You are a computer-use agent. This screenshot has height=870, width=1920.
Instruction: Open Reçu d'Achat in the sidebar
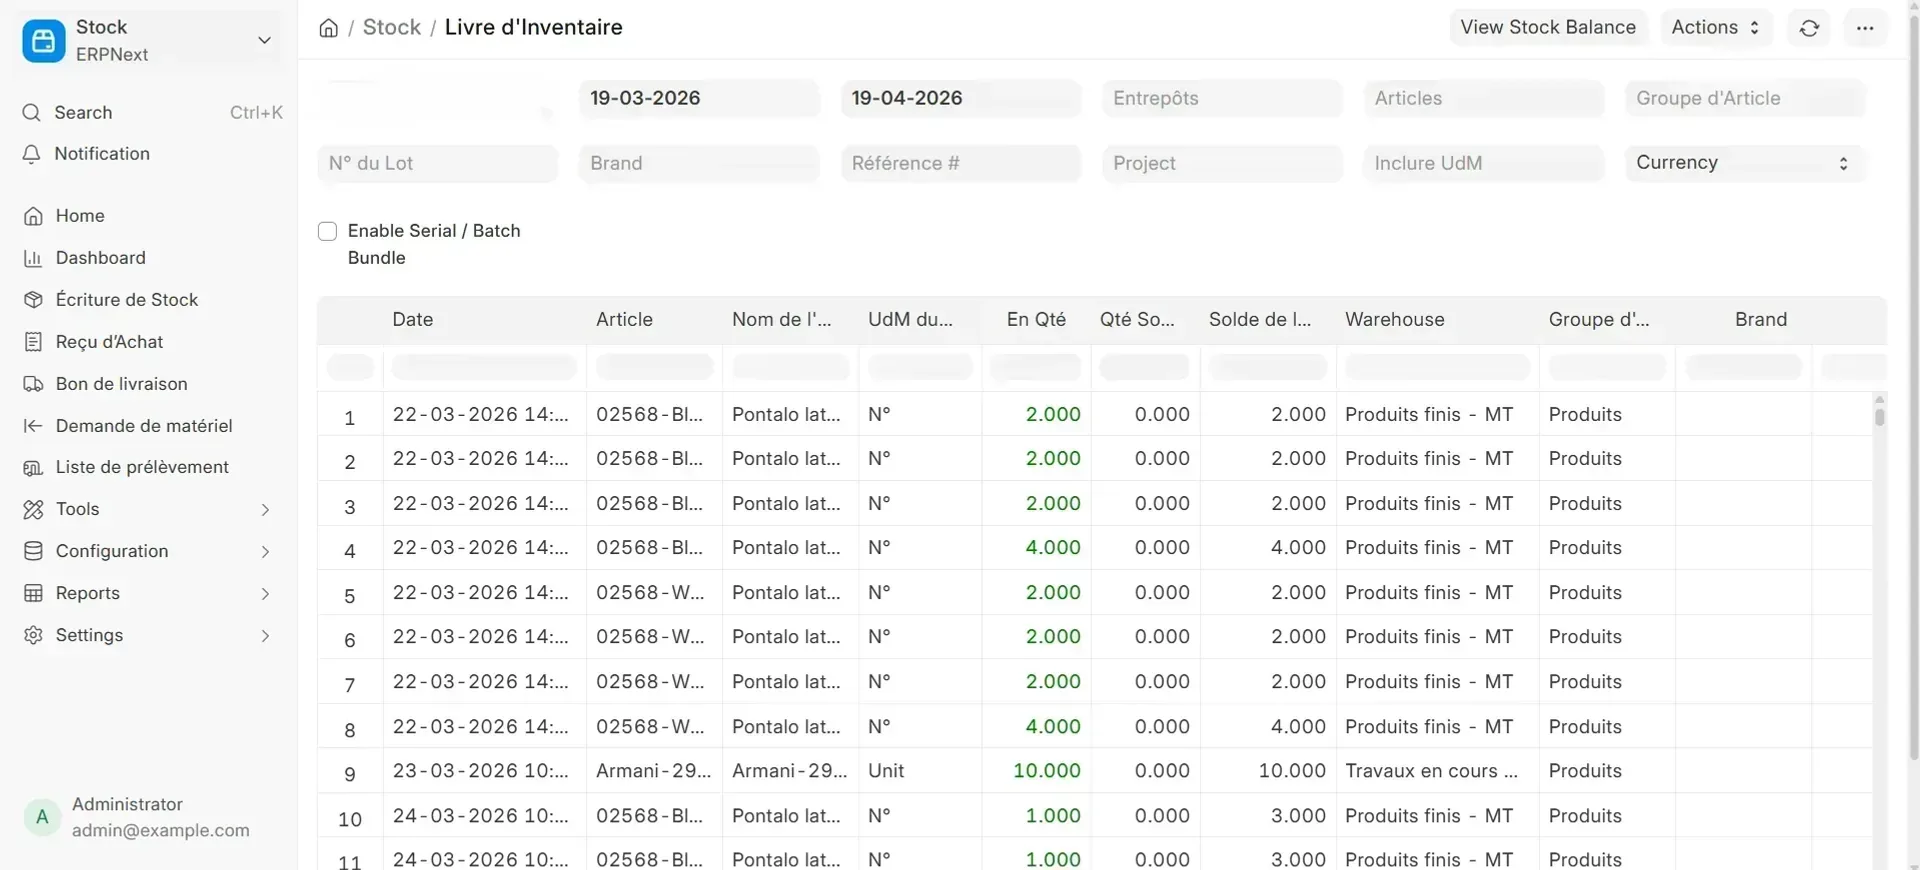[x=109, y=342]
